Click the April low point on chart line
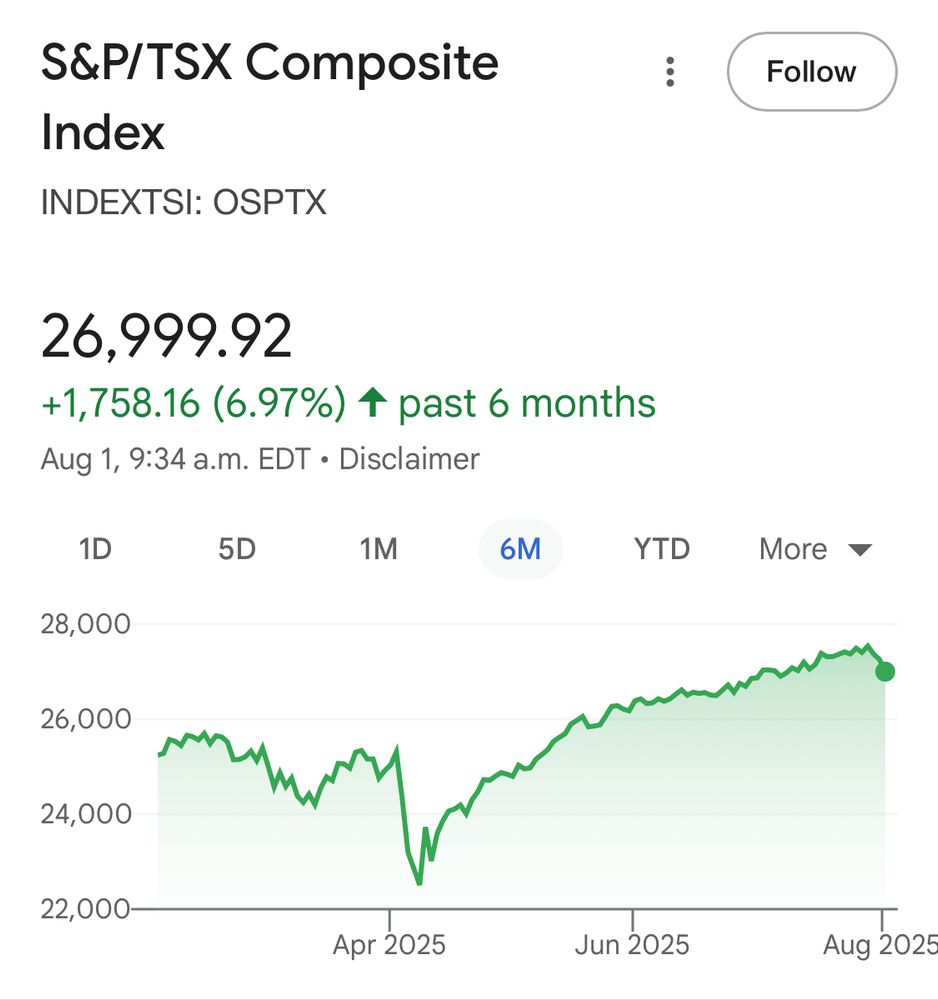The height and width of the screenshot is (1000, 938). pos(419,883)
